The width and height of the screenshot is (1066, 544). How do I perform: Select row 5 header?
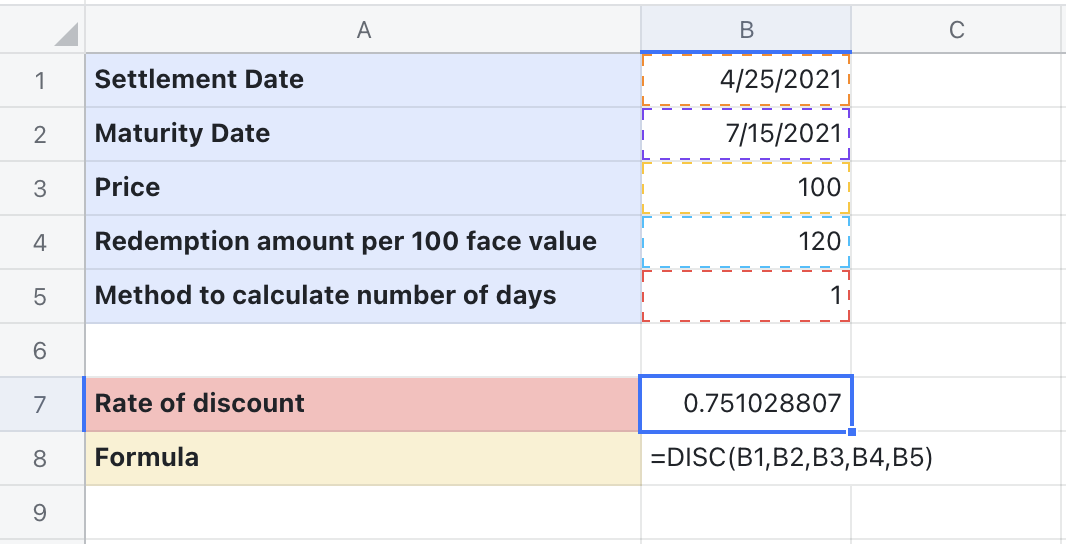tap(42, 296)
